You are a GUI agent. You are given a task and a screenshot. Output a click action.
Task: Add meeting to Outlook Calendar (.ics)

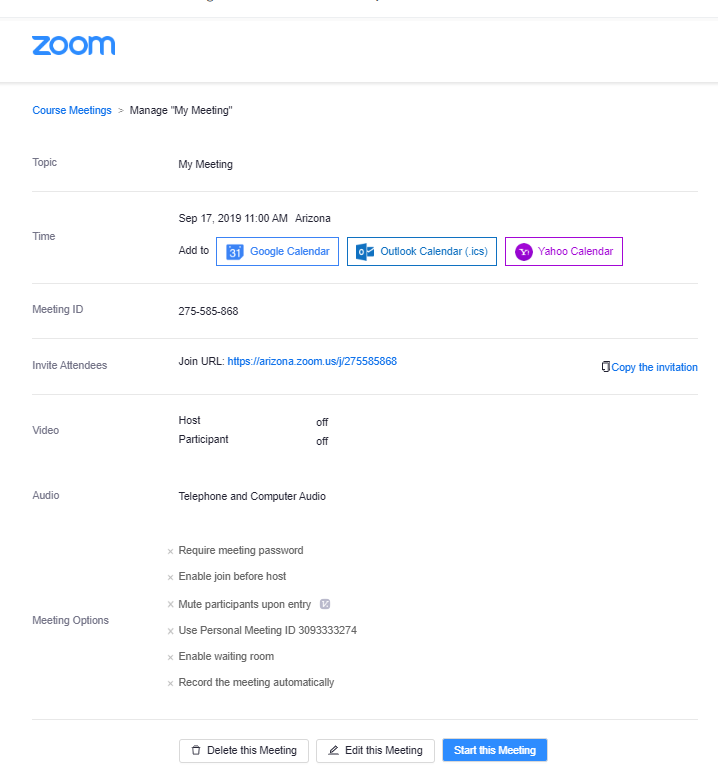tap(422, 252)
